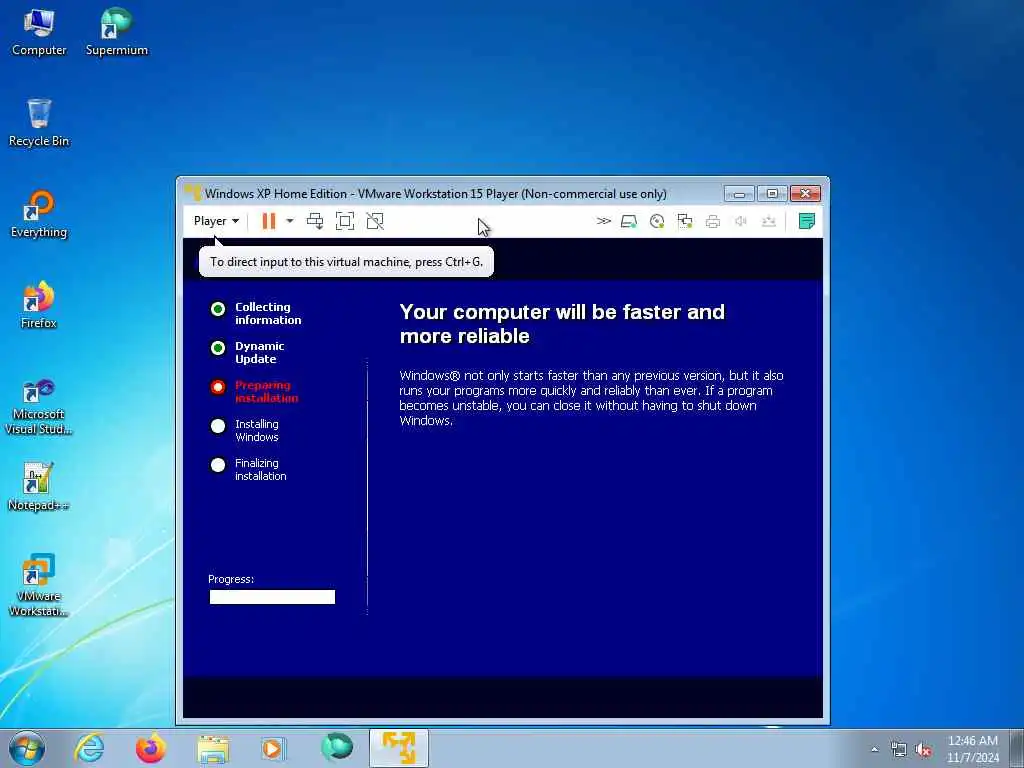Enter full screen mode
Viewport: 1024px width, 768px height.
tap(345, 221)
